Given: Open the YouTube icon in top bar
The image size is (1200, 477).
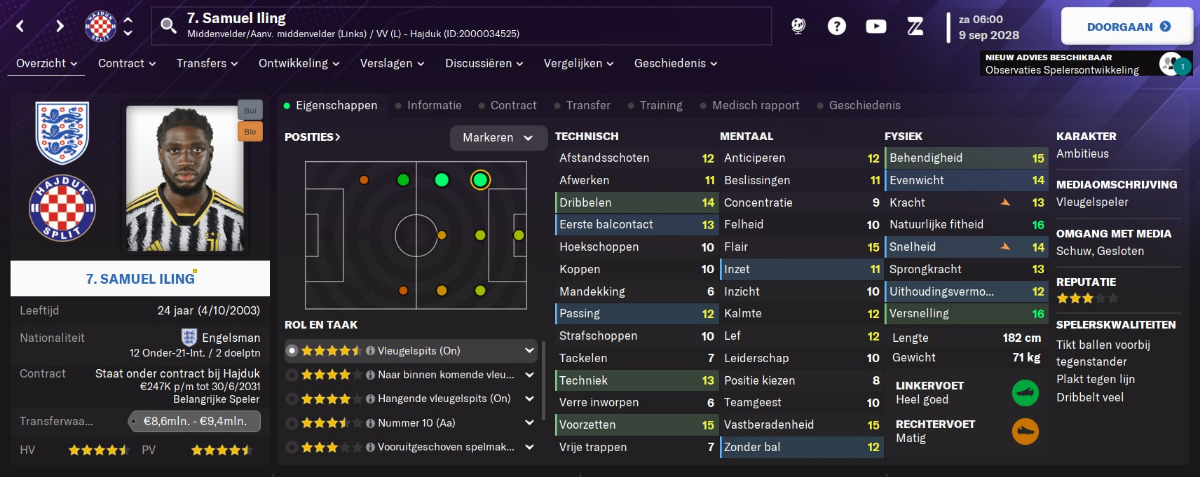Looking at the screenshot, I should coord(876,26).
